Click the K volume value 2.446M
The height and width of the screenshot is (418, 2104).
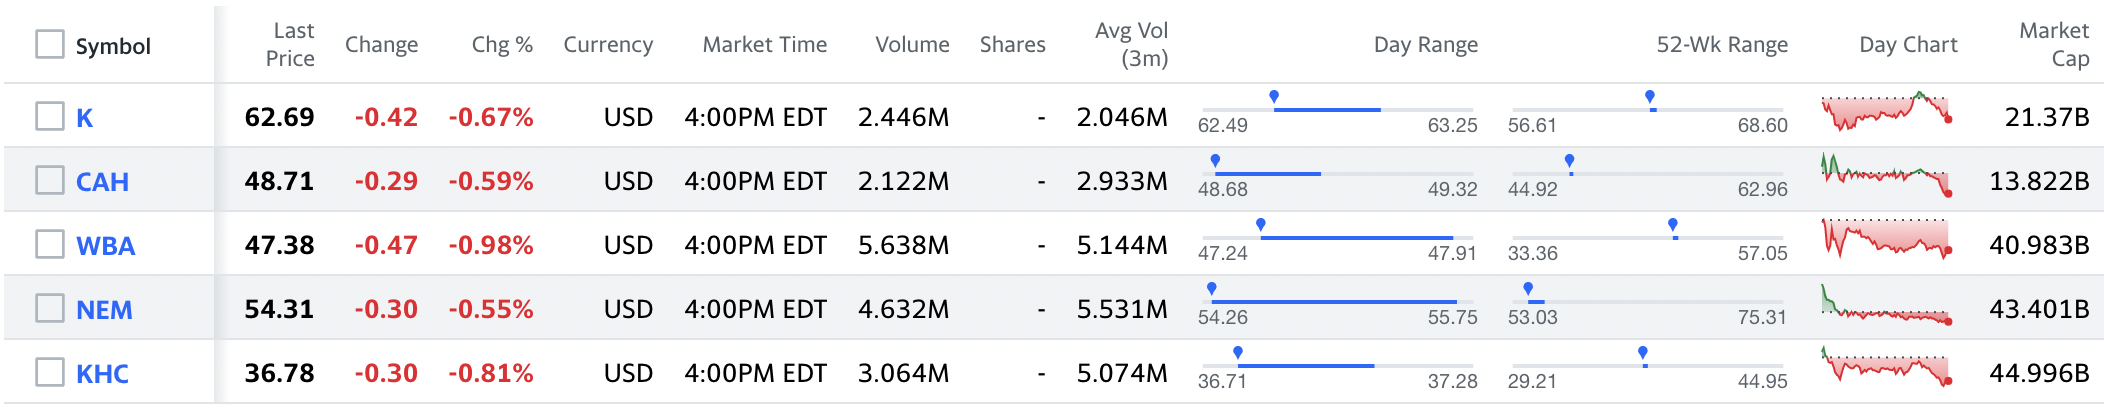[x=904, y=117]
